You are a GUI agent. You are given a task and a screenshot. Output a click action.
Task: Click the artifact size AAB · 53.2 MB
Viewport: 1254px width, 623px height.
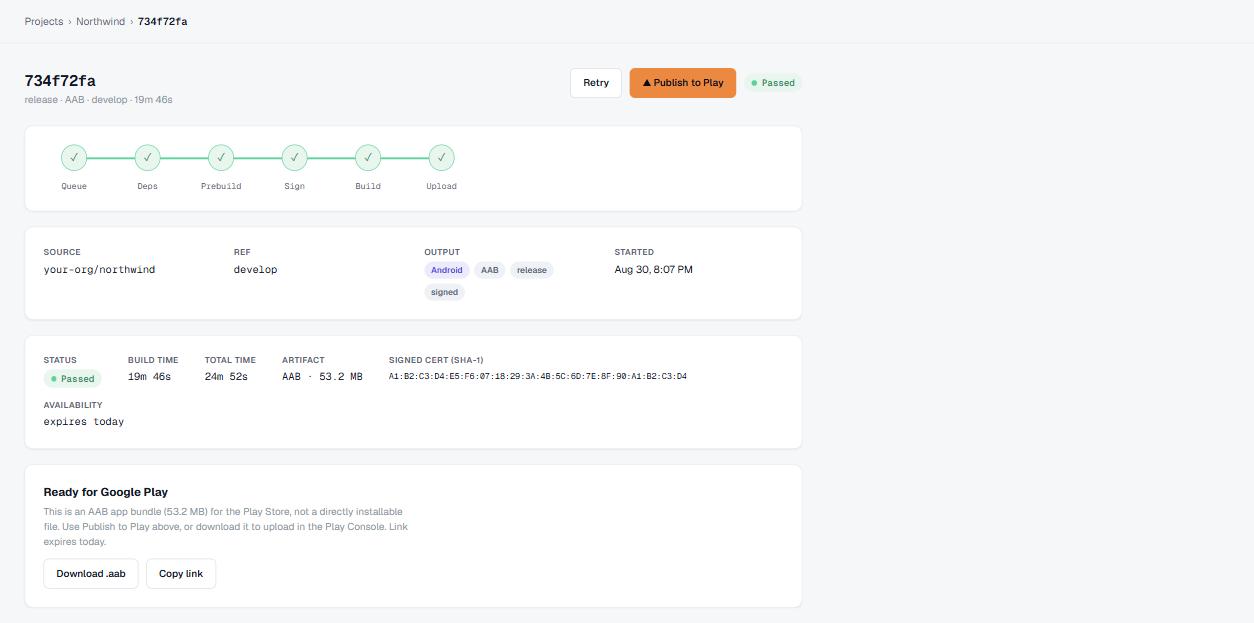[322, 377]
